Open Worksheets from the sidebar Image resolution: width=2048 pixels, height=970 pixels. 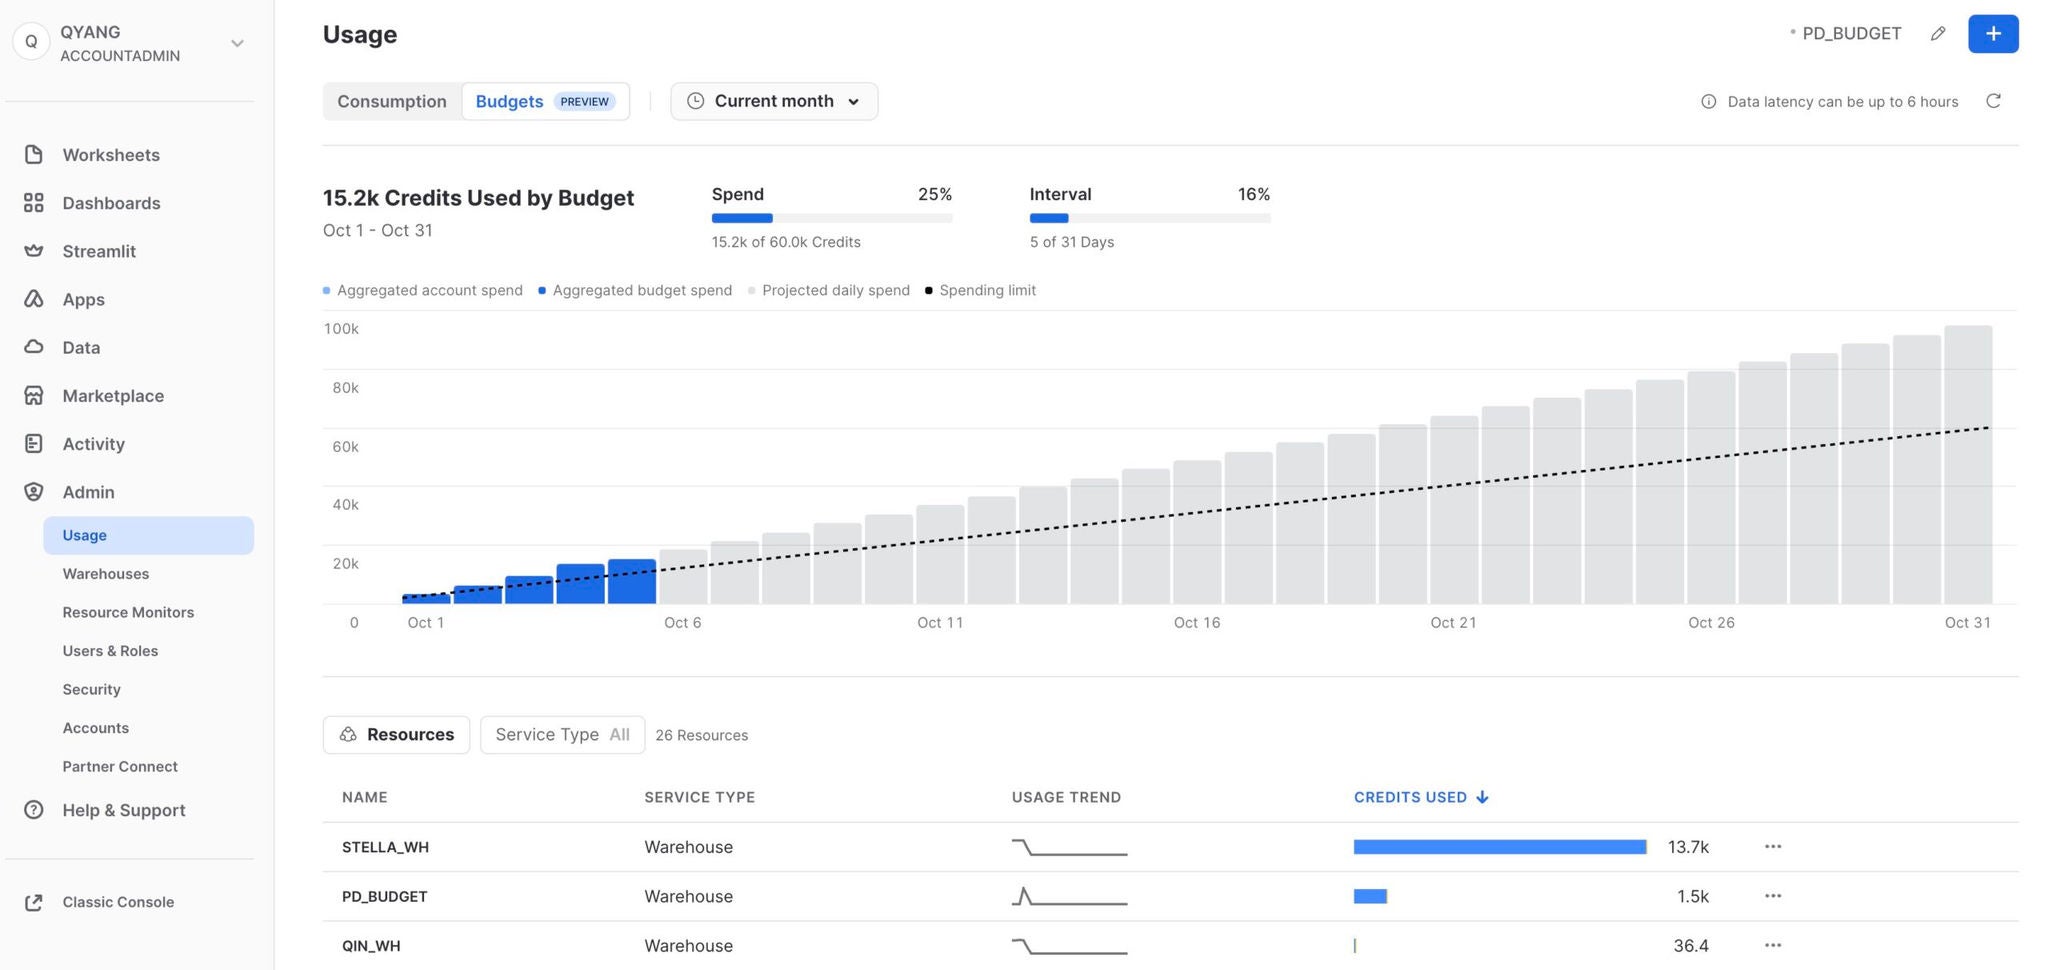110,155
